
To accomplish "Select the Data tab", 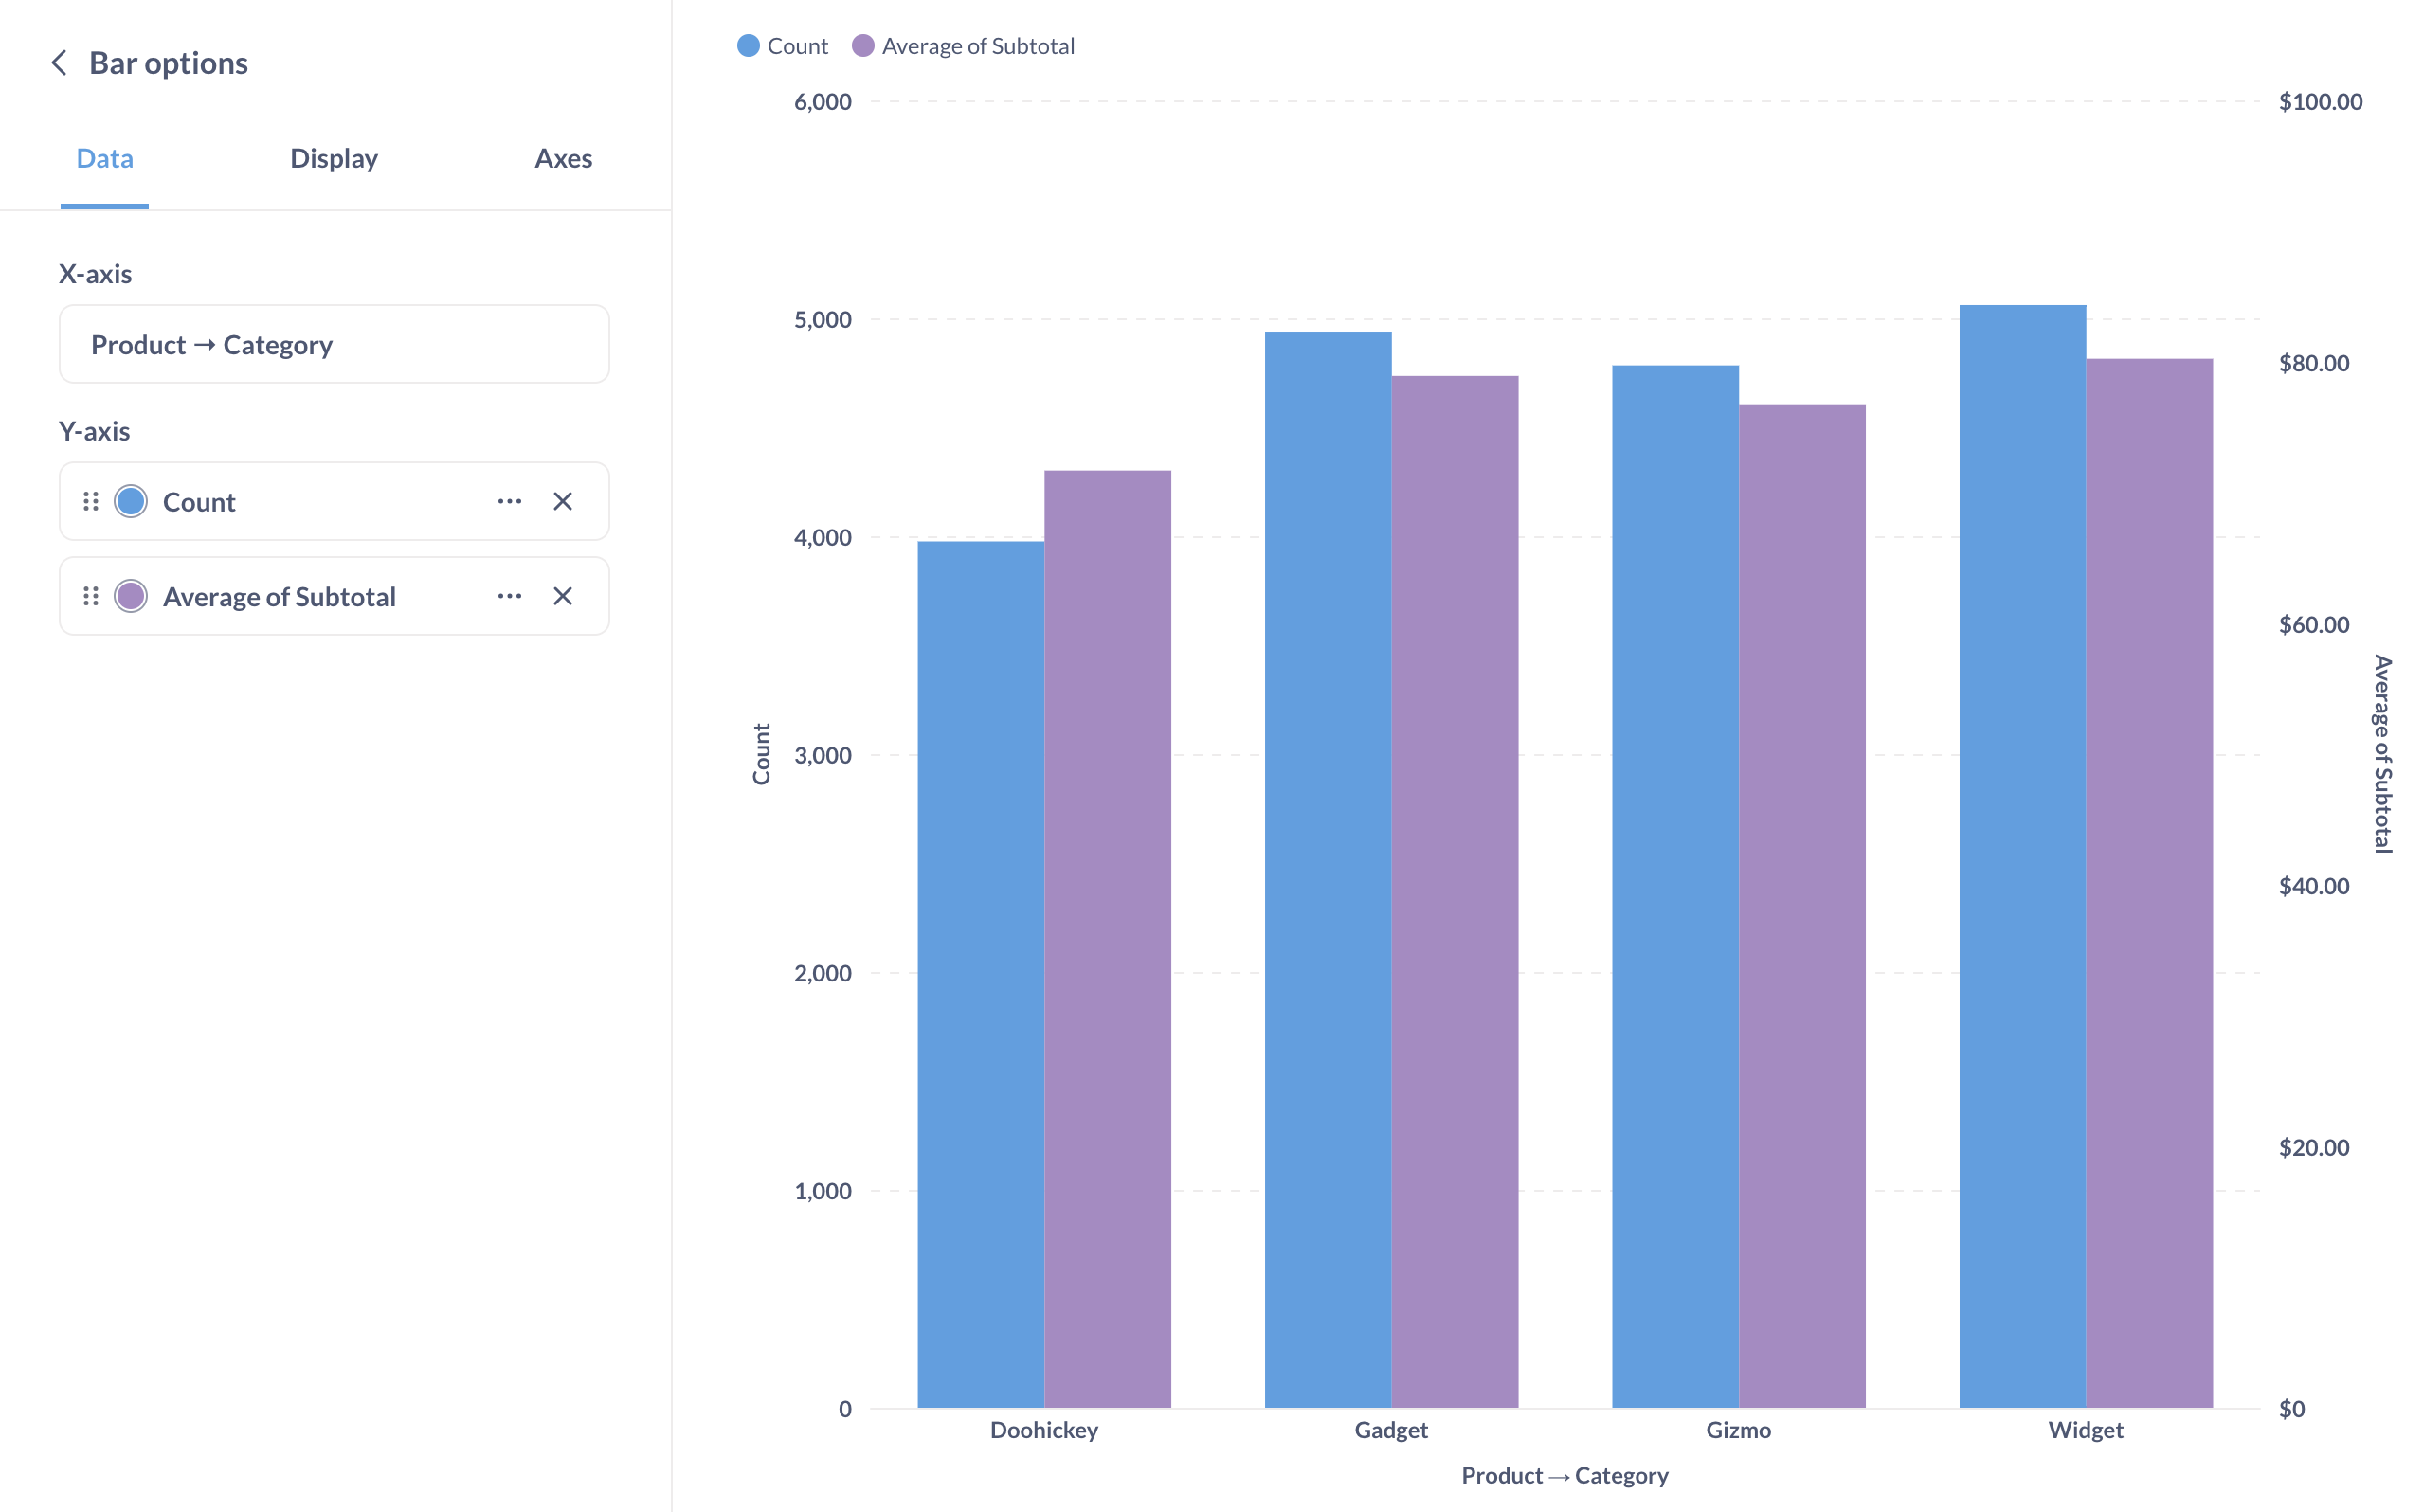I will pos(105,158).
